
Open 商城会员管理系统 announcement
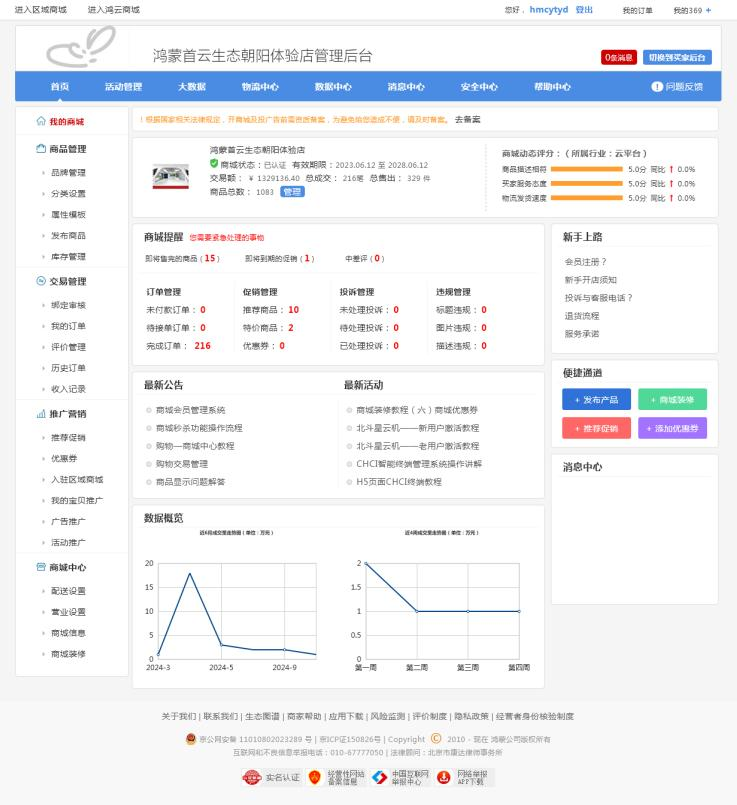click(190, 410)
